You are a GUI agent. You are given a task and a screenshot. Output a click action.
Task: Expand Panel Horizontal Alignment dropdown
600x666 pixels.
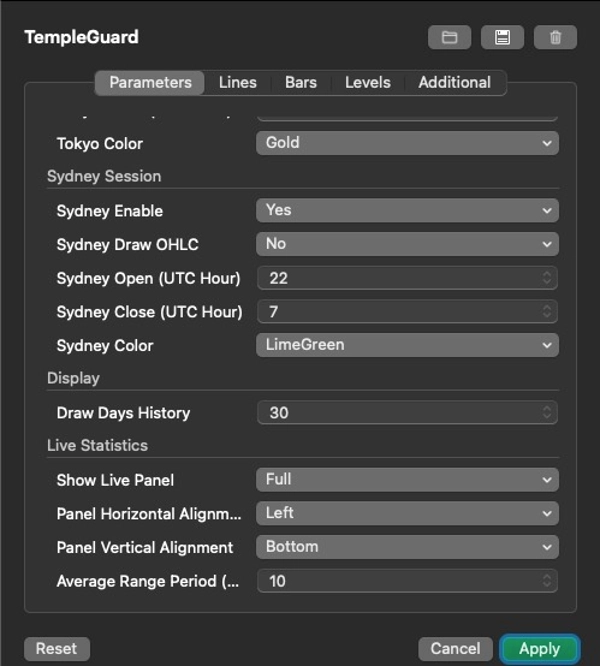click(407, 513)
